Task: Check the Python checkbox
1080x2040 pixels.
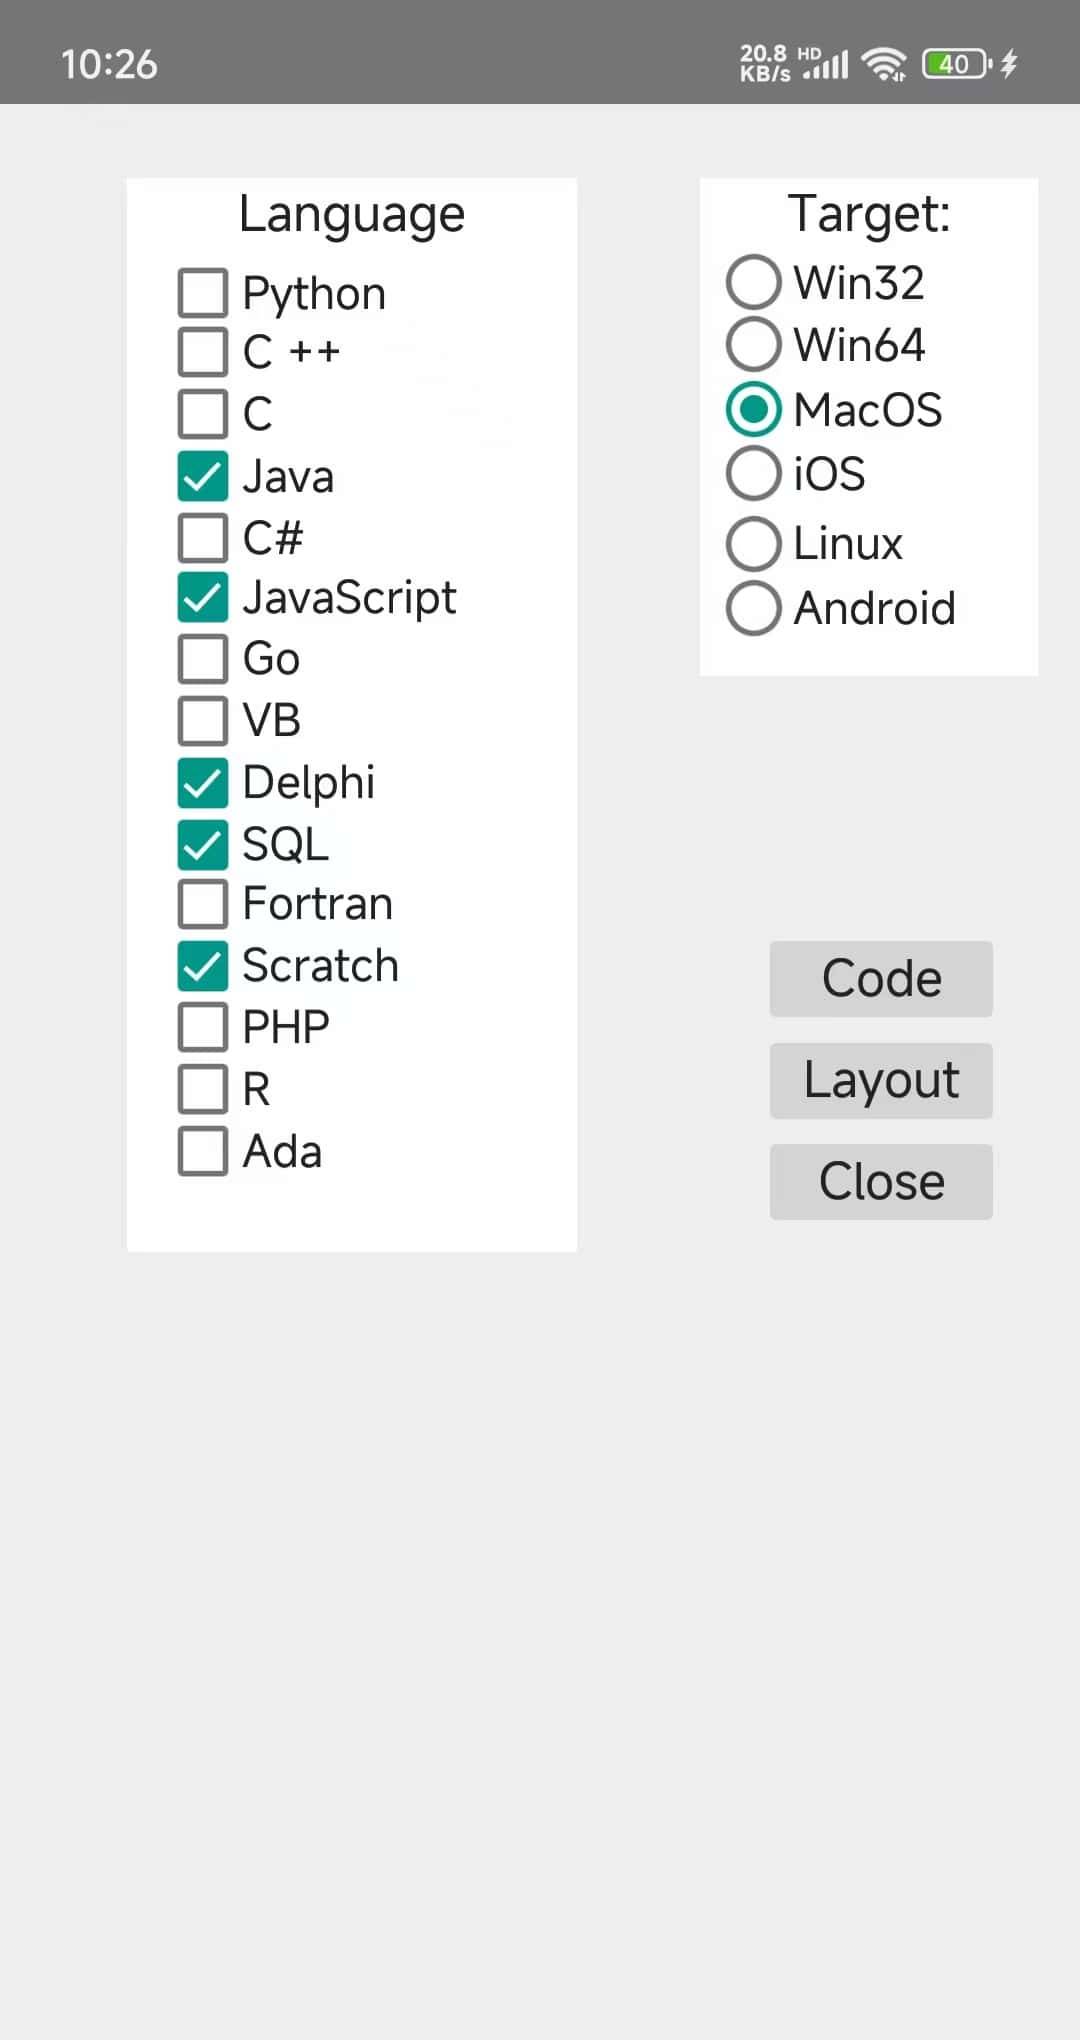Action: tap(203, 293)
